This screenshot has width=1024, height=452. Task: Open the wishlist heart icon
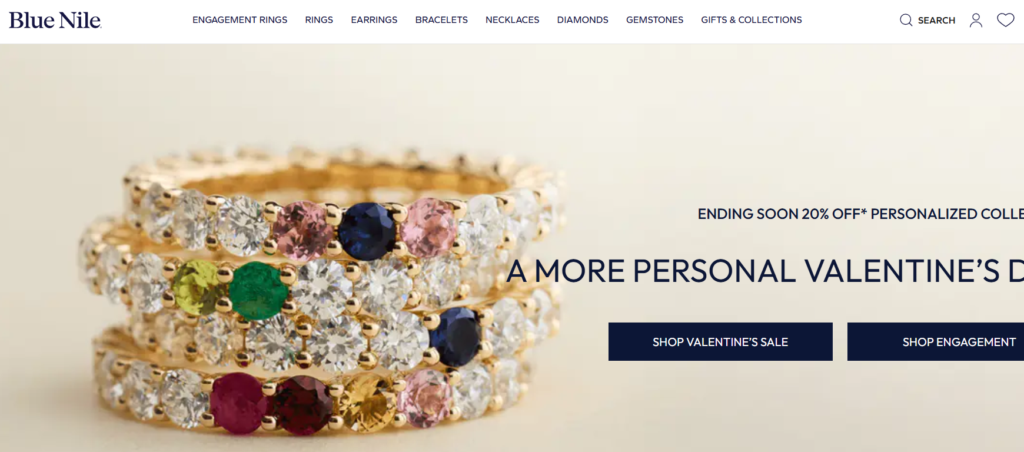click(x=1006, y=20)
